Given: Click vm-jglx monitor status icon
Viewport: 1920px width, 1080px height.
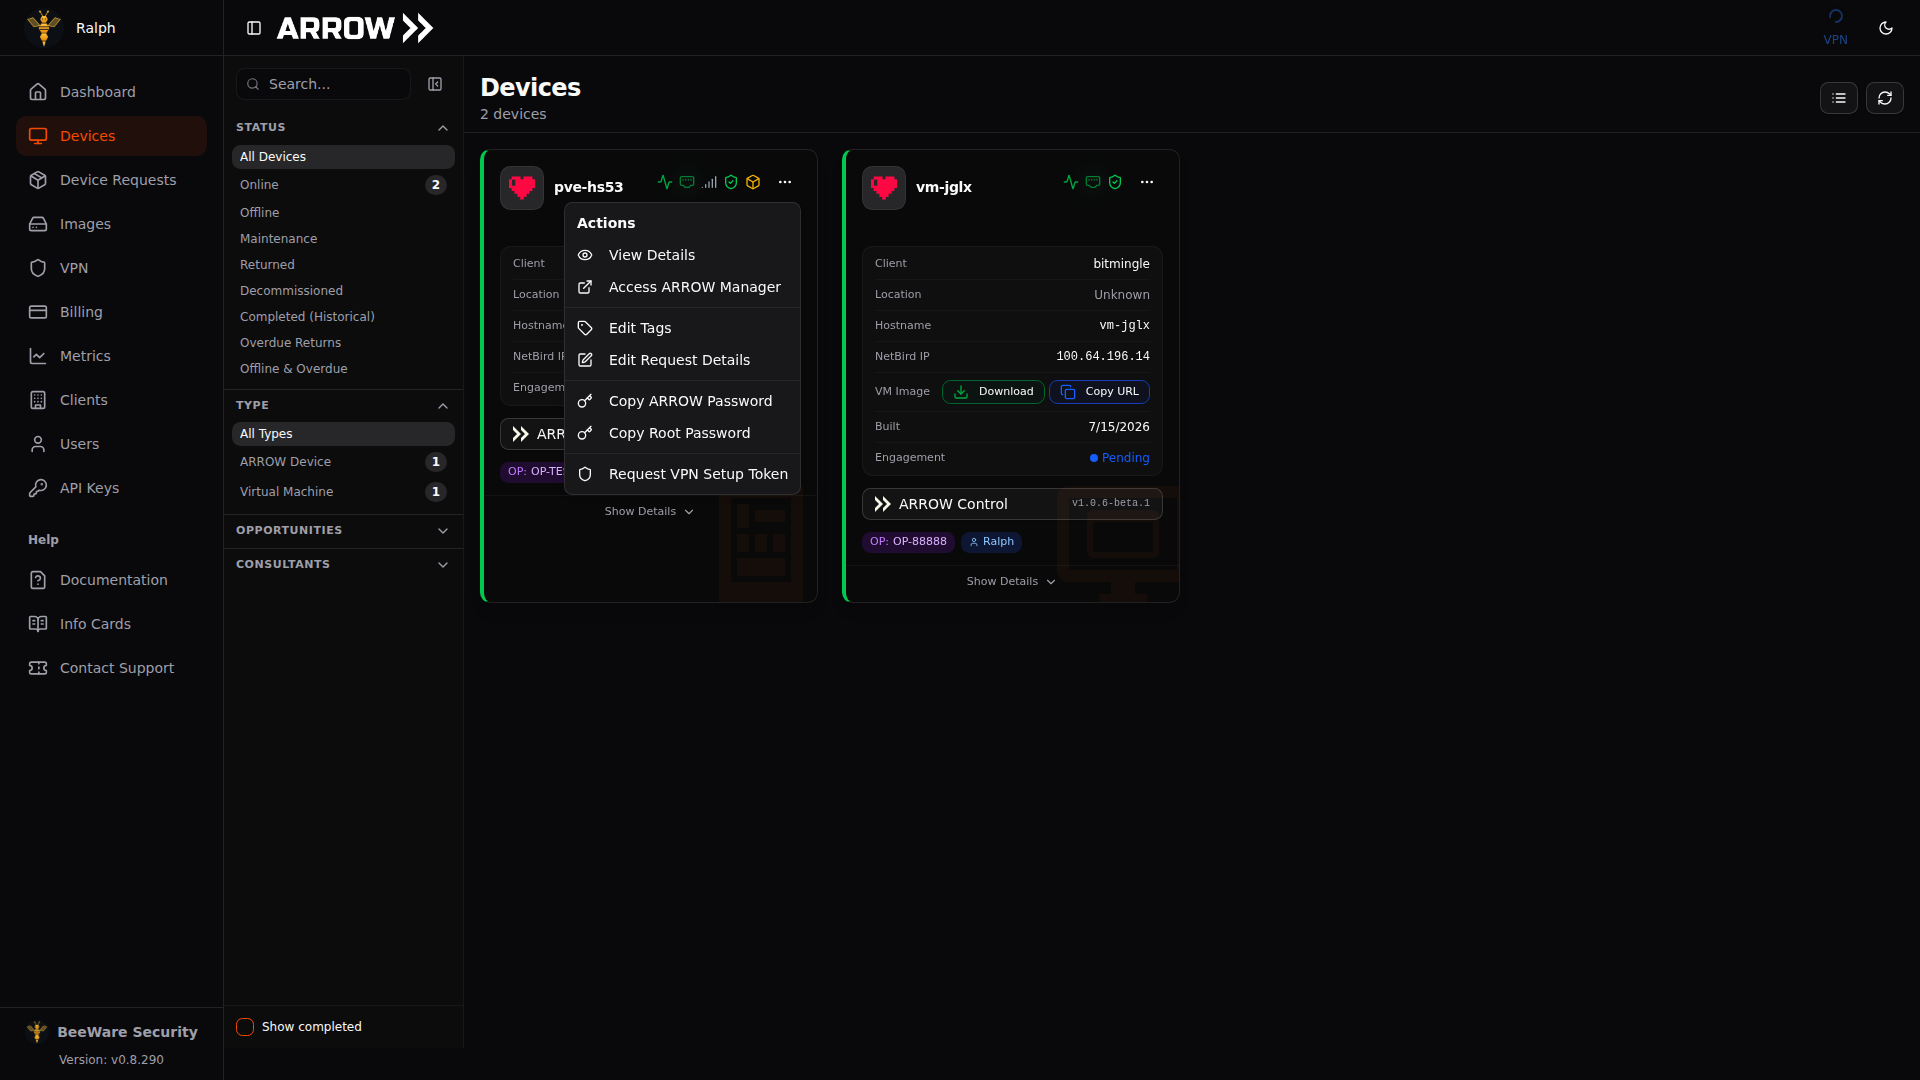Looking at the screenshot, I should [x=1093, y=182].
